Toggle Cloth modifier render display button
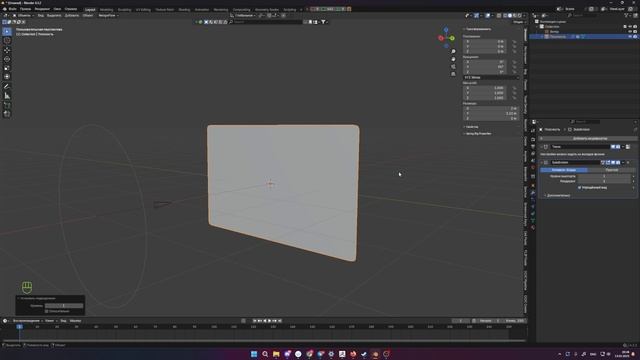This screenshot has height=360, width=640. (618, 147)
